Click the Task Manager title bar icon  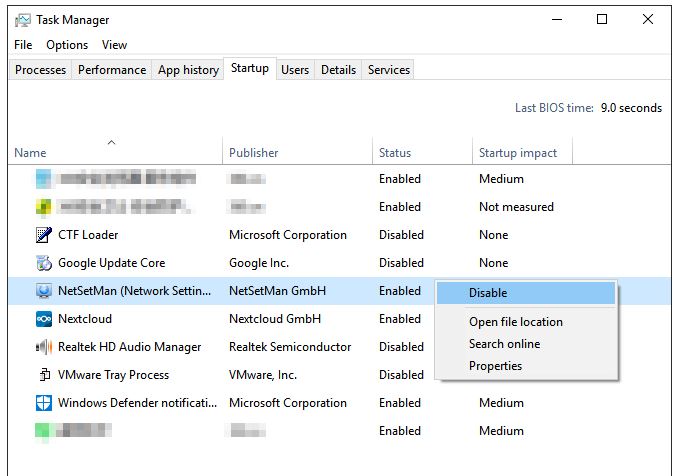tap(23, 20)
